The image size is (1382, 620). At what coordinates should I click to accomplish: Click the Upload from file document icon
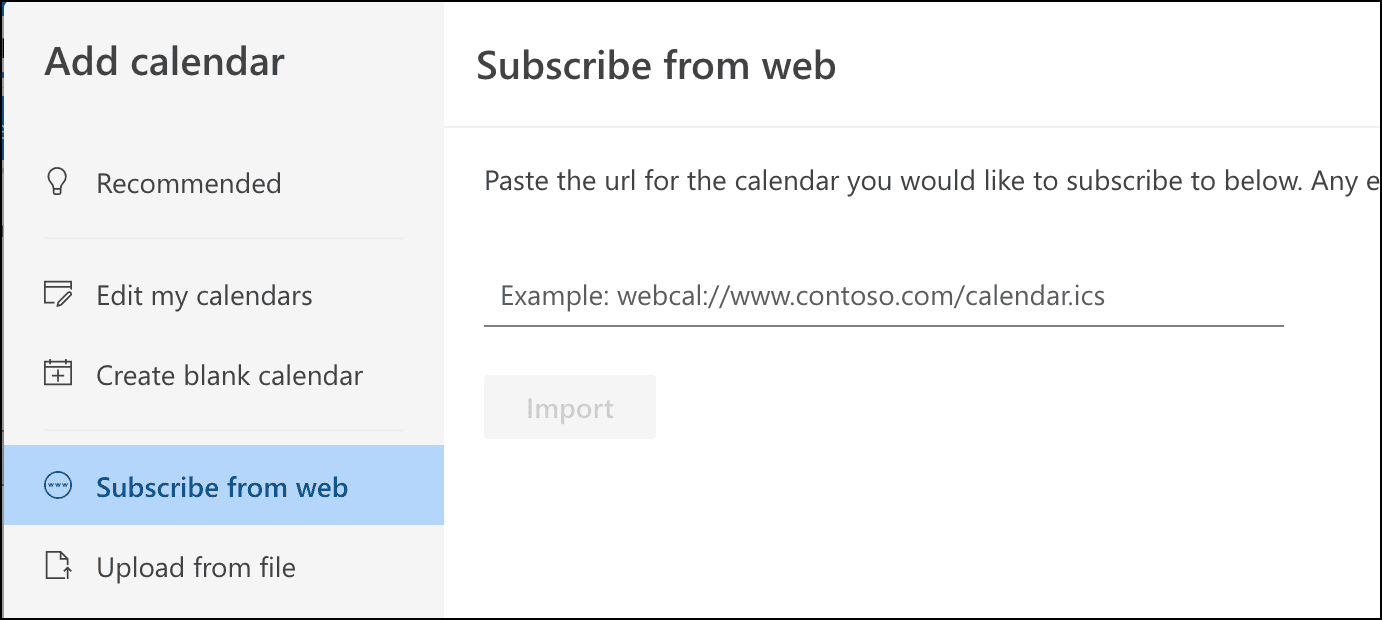[58, 567]
